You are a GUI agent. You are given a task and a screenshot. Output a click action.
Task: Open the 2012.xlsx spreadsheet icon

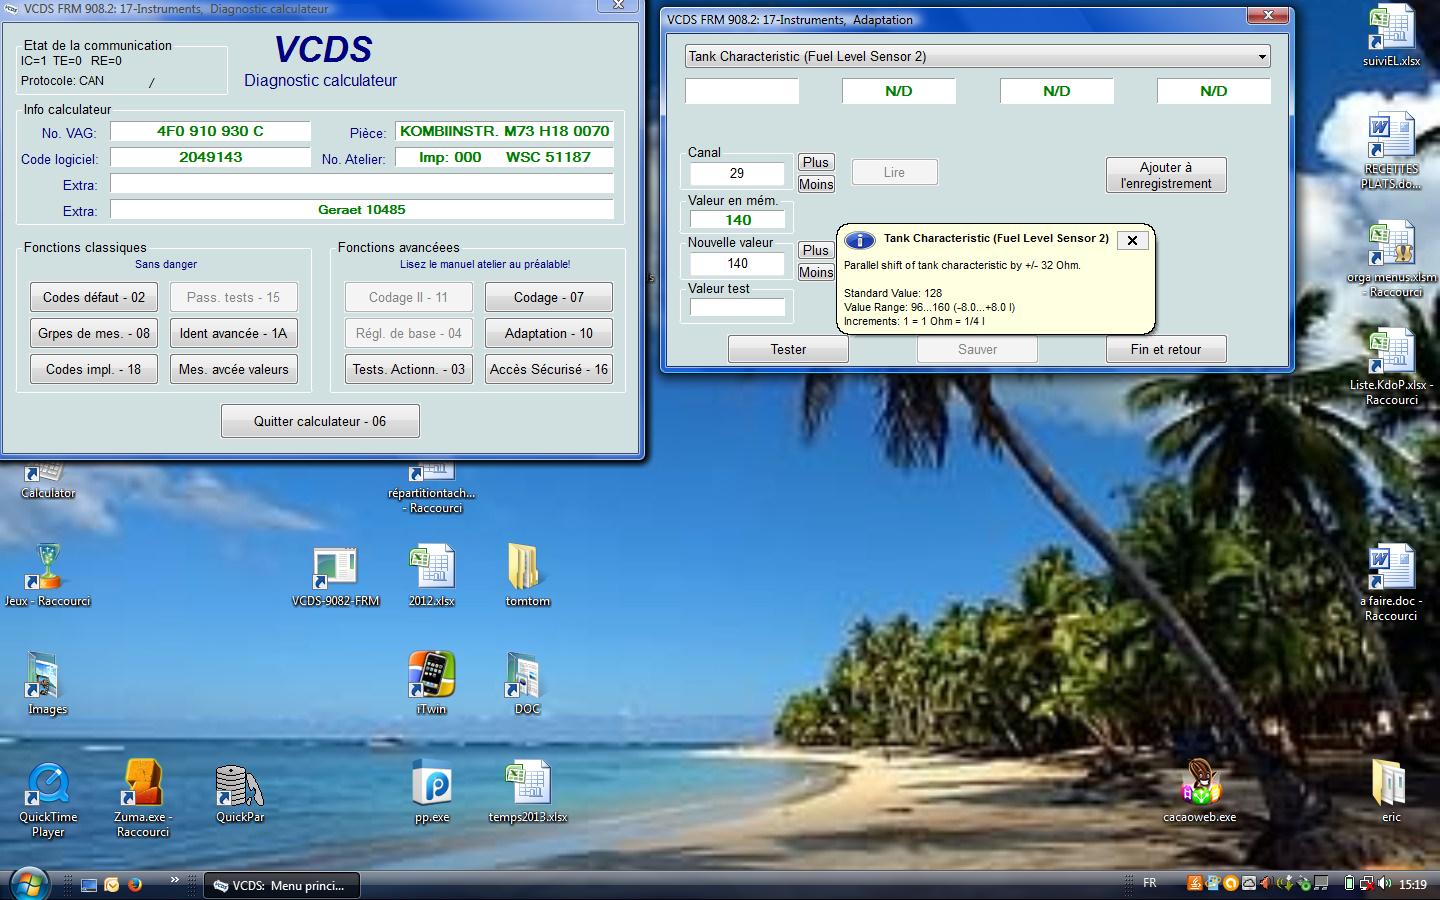coord(431,570)
